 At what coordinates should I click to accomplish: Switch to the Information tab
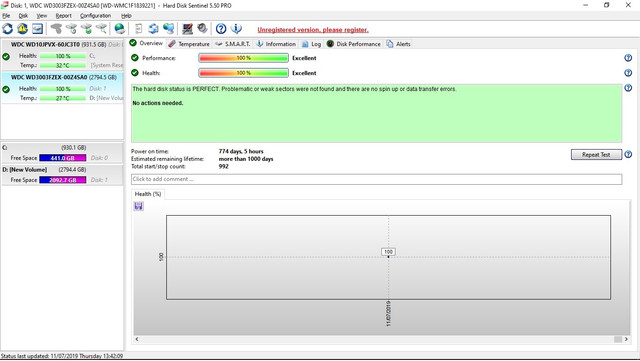[x=276, y=44]
